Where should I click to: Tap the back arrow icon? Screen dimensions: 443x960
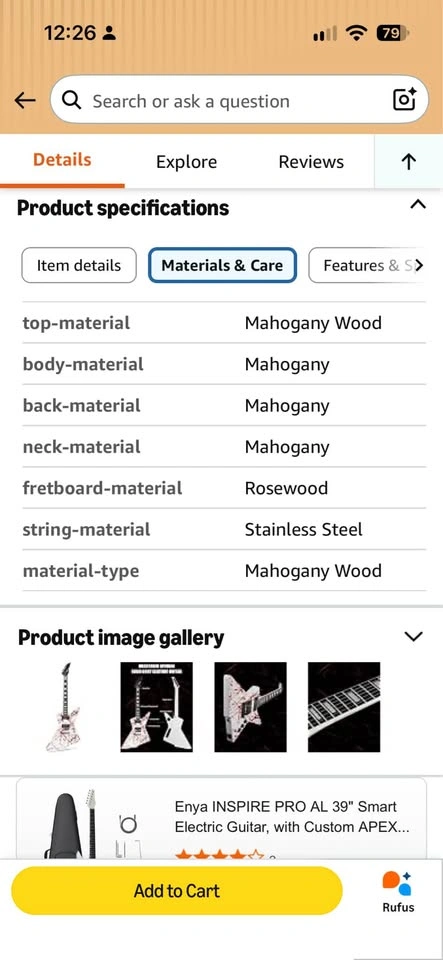(25, 100)
